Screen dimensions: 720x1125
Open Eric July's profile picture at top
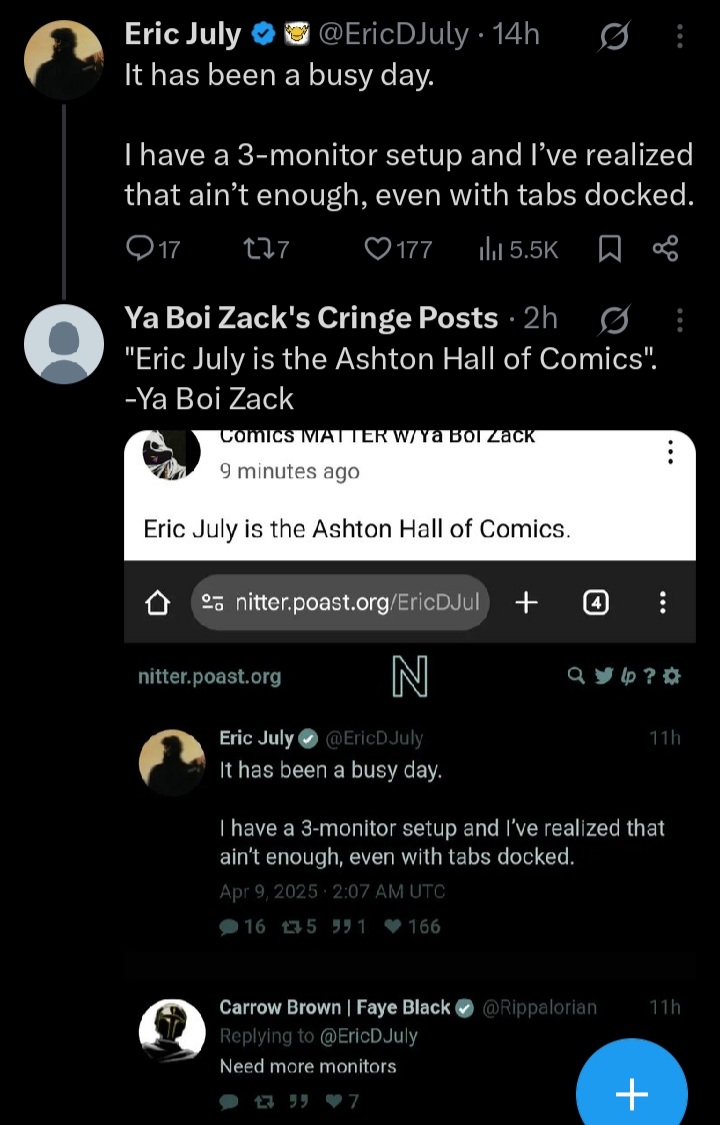64,60
